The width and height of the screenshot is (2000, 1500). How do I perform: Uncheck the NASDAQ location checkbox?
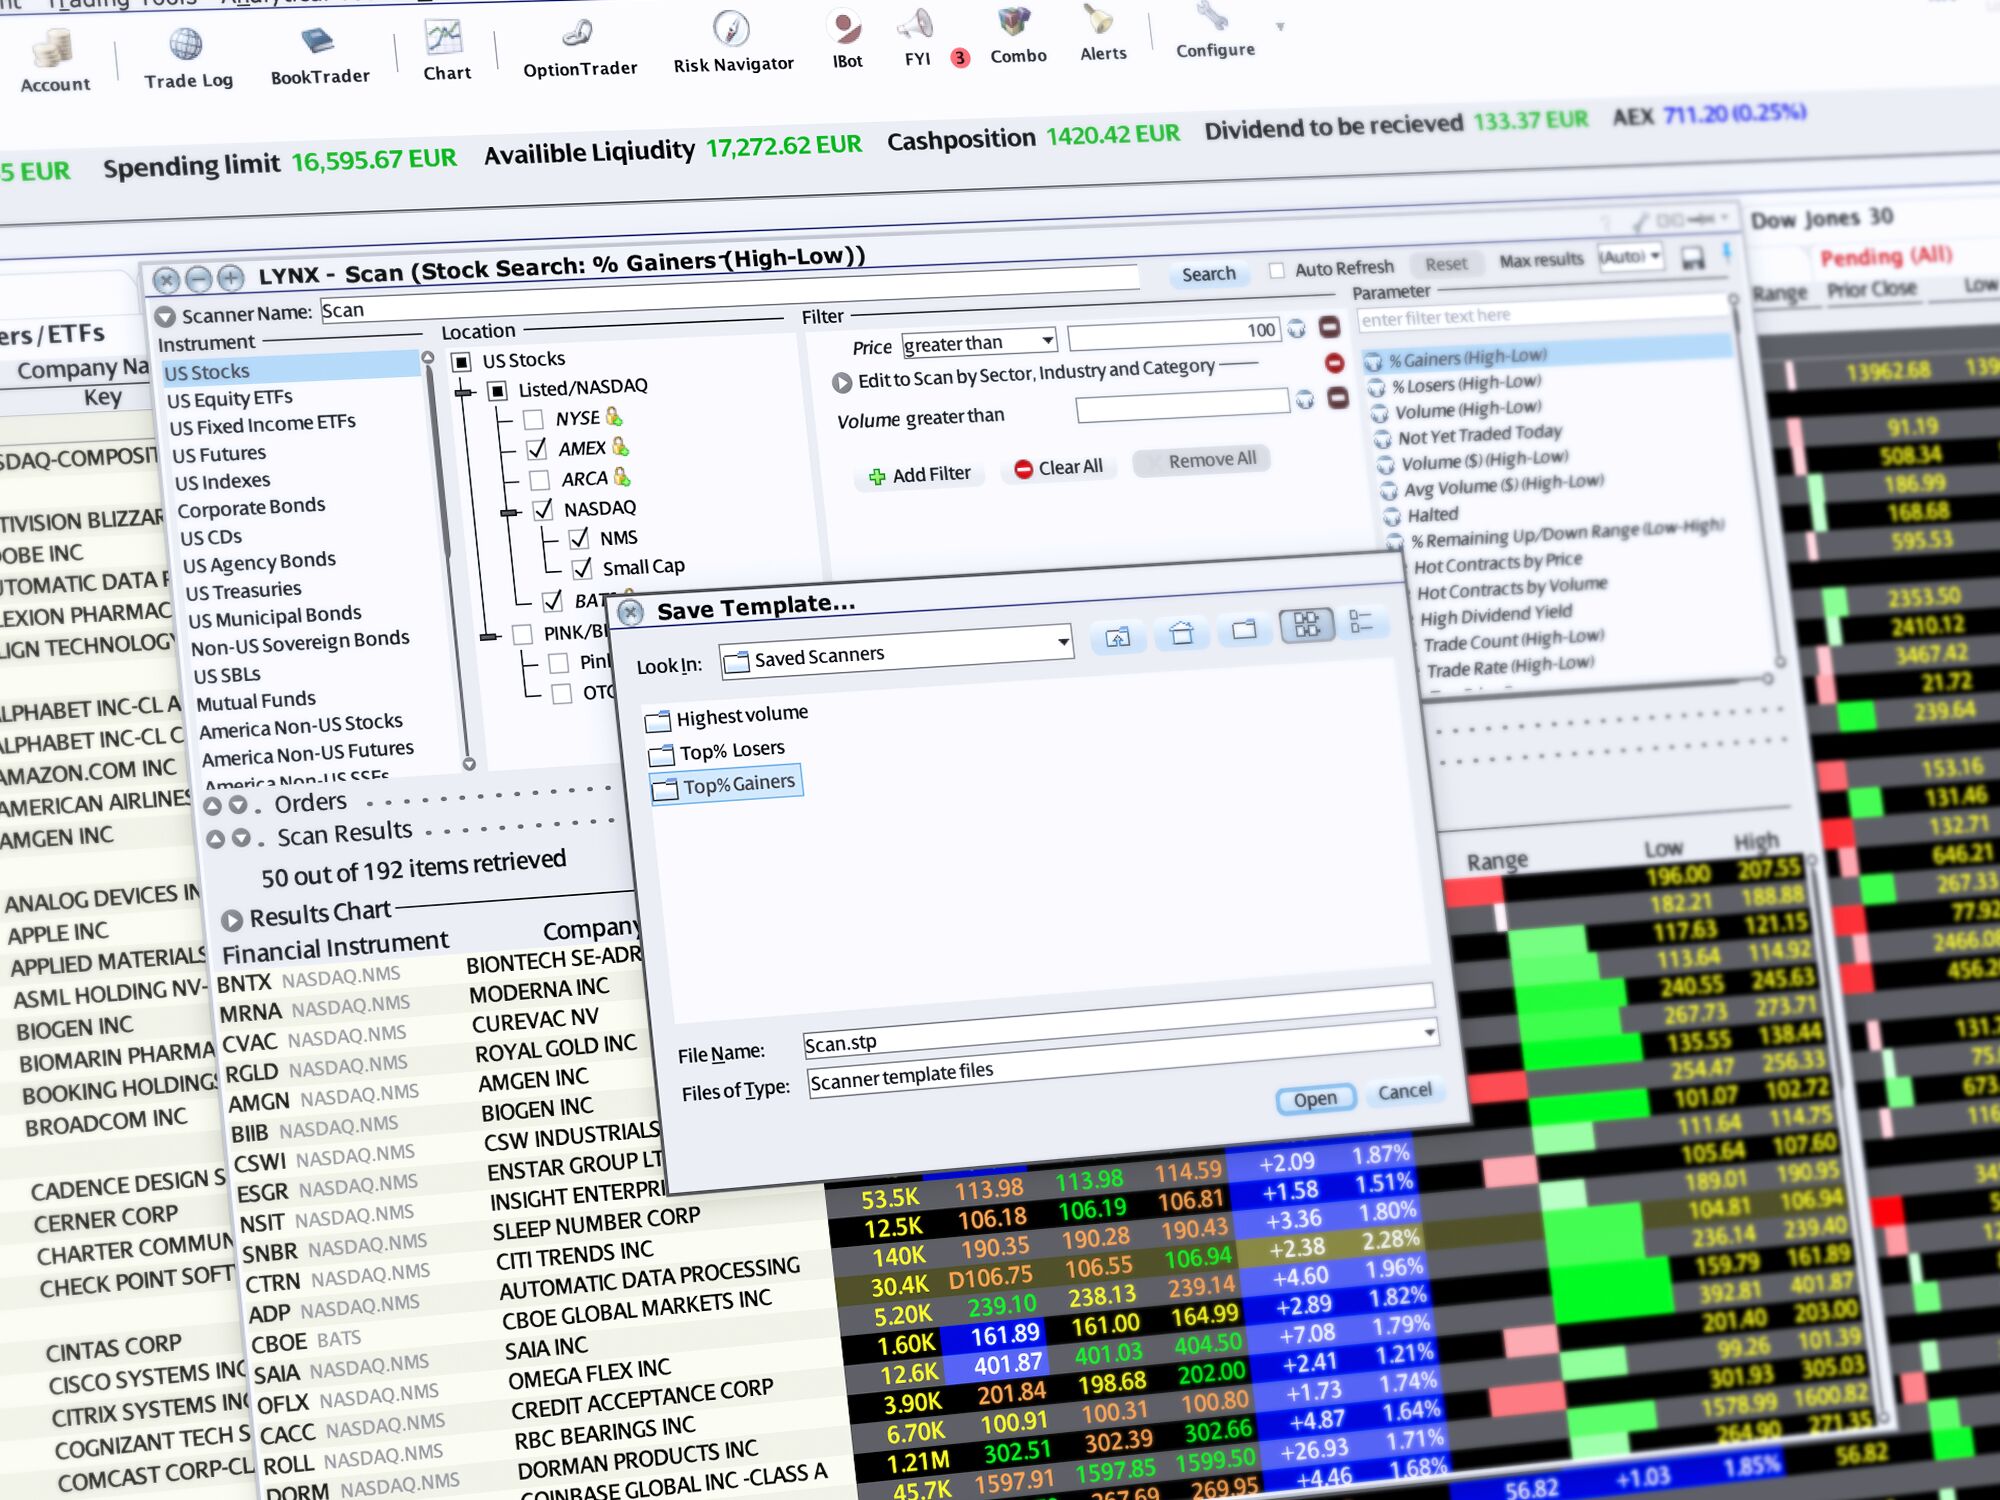(542, 510)
